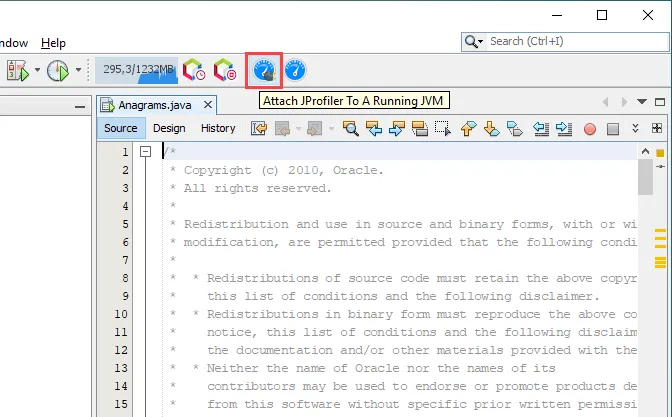Expand hidden editor toolbar items chevron
The image size is (672, 417).
click(636, 128)
